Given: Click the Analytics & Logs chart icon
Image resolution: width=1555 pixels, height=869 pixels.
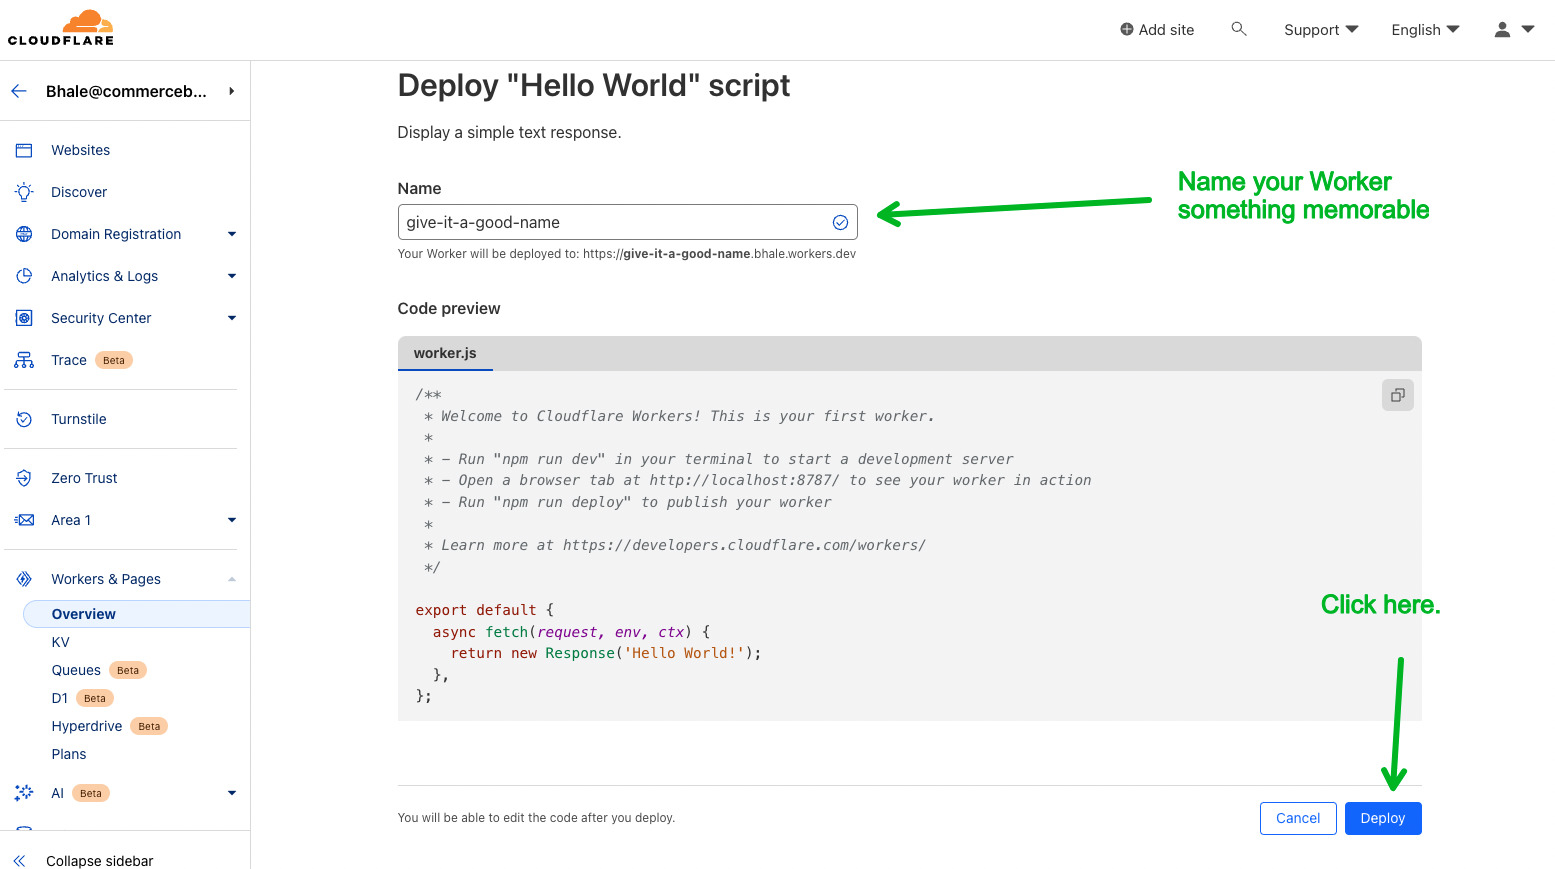Looking at the screenshot, I should point(24,276).
